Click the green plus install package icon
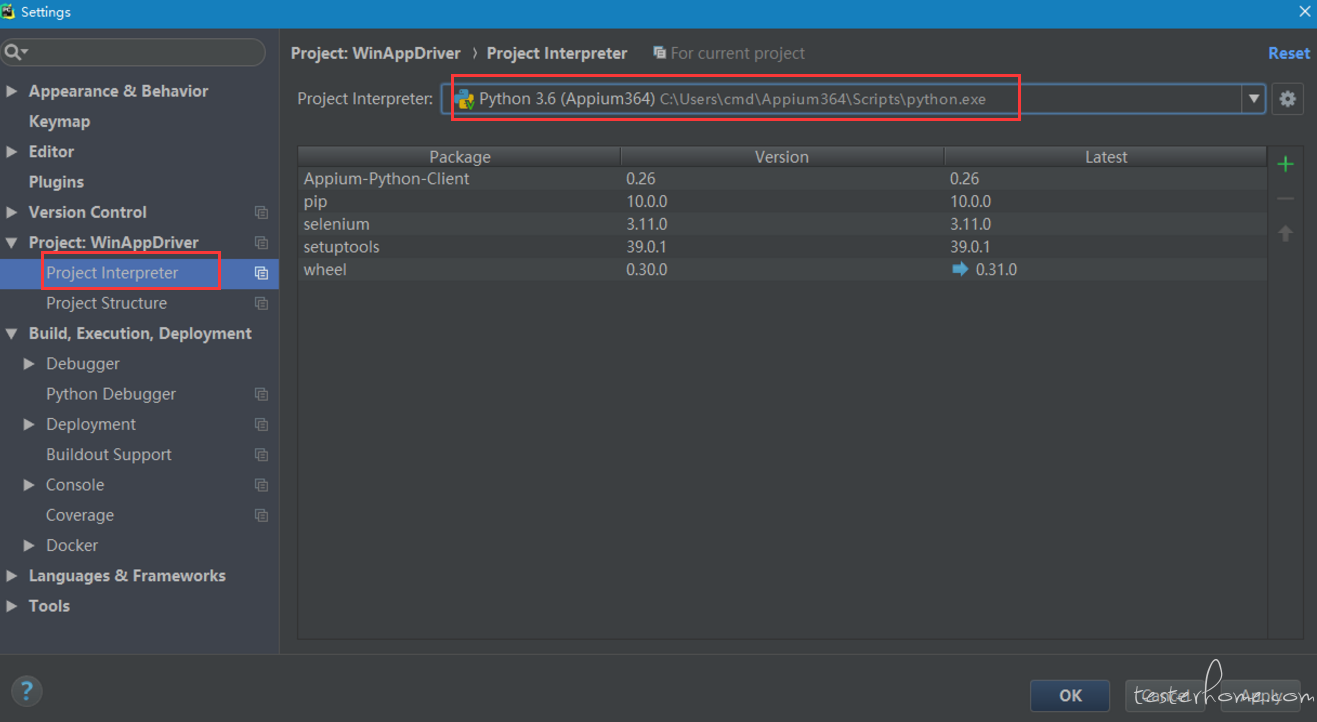Viewport: 1317px width, 722px height. click(x=1286, y=164)
